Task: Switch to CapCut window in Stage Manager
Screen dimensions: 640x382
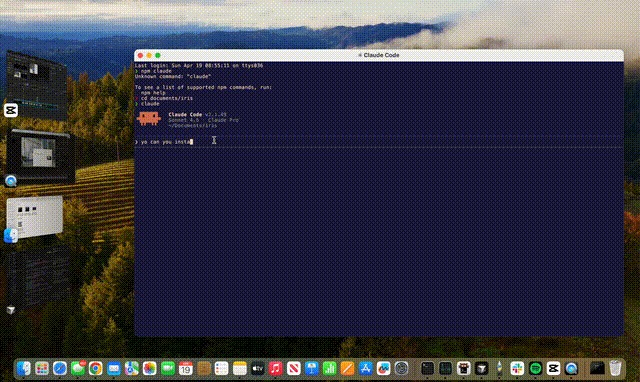Action: coord(37,86)
